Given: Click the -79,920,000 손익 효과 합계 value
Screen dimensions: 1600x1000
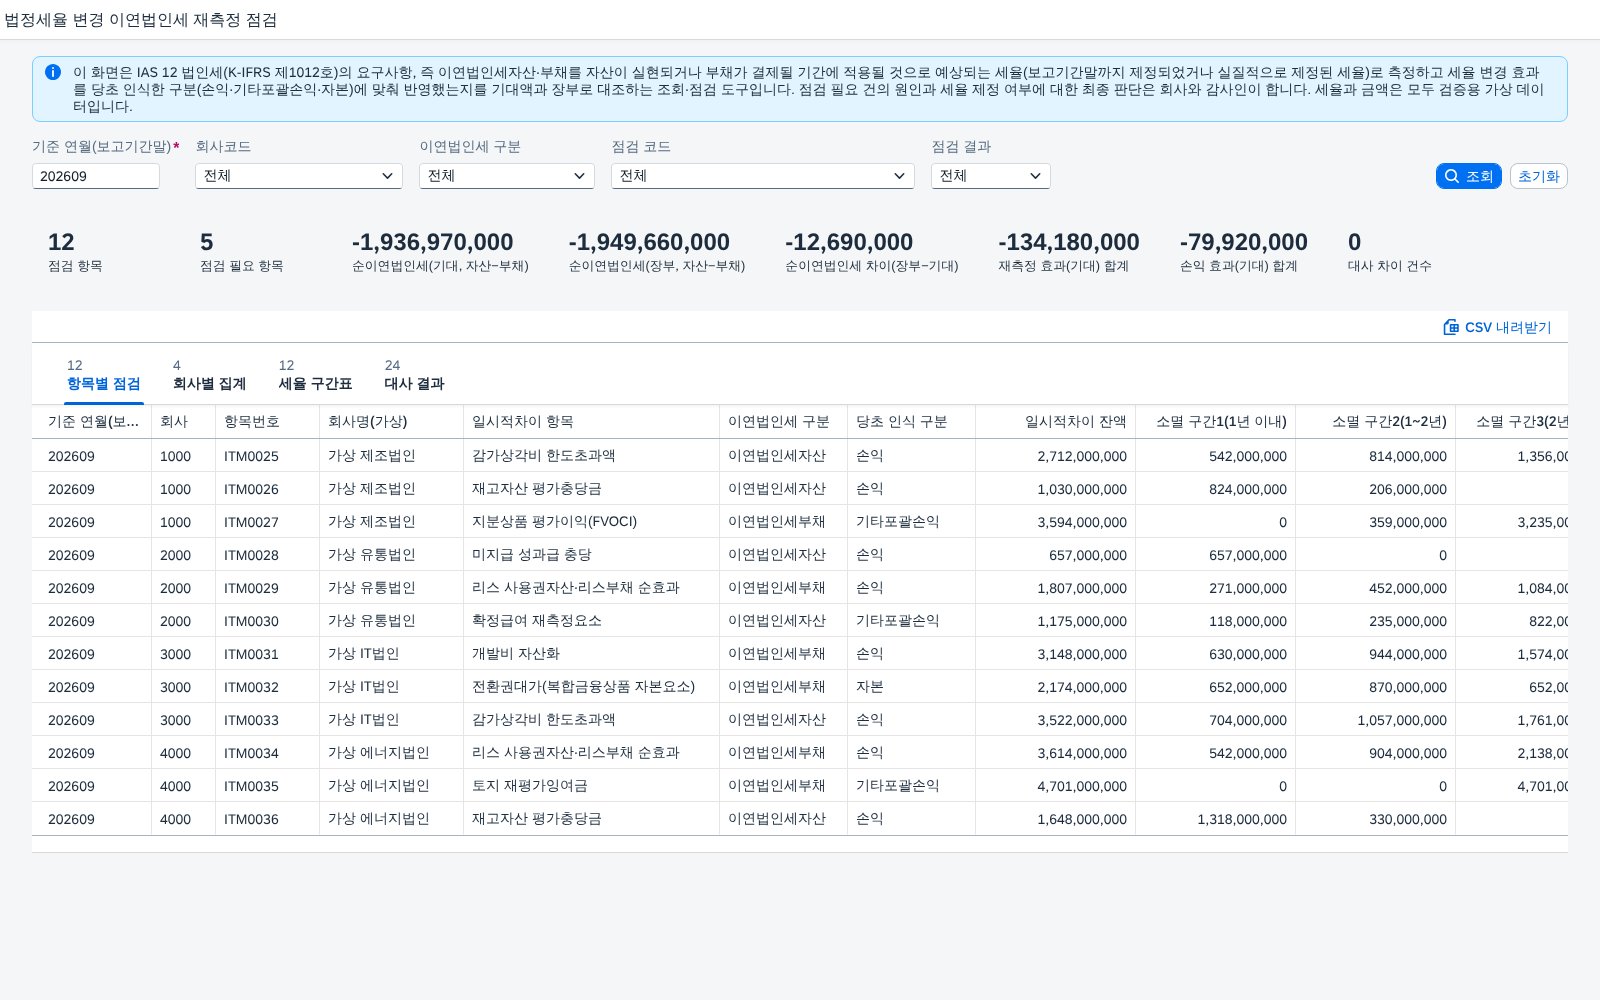Looking at the screenshot, I should pos(1244,242).
